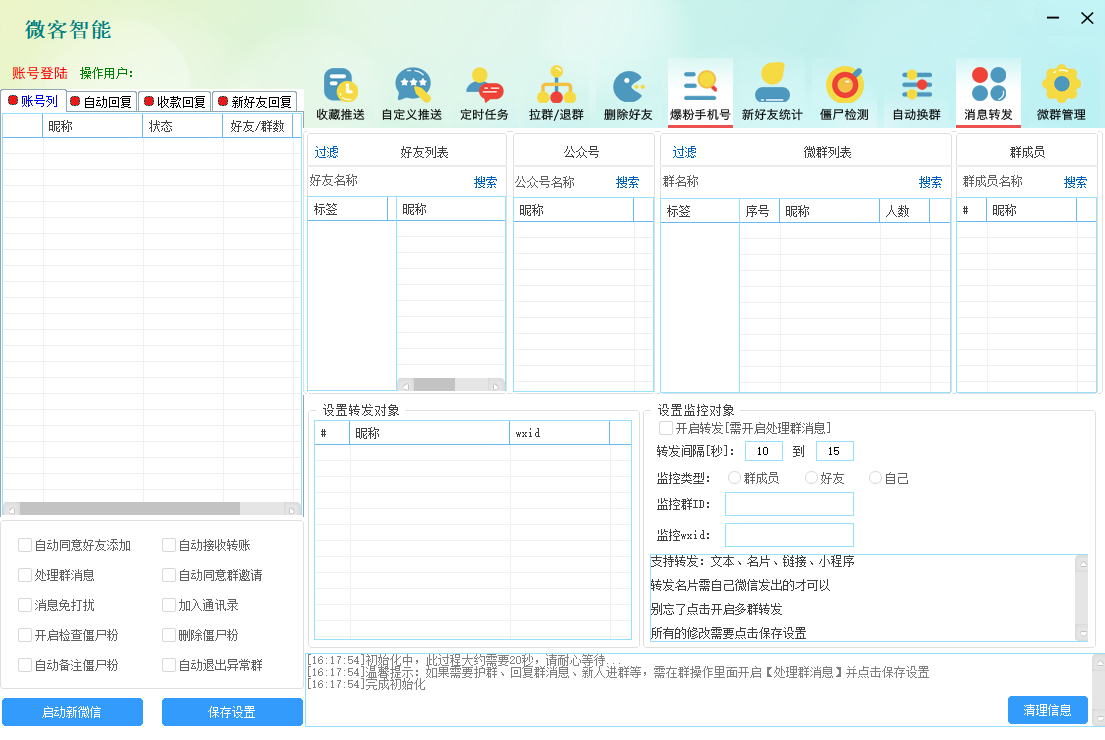
Task: Click 过滤 in 微群列表 panel
Action: tap(684, 152)
